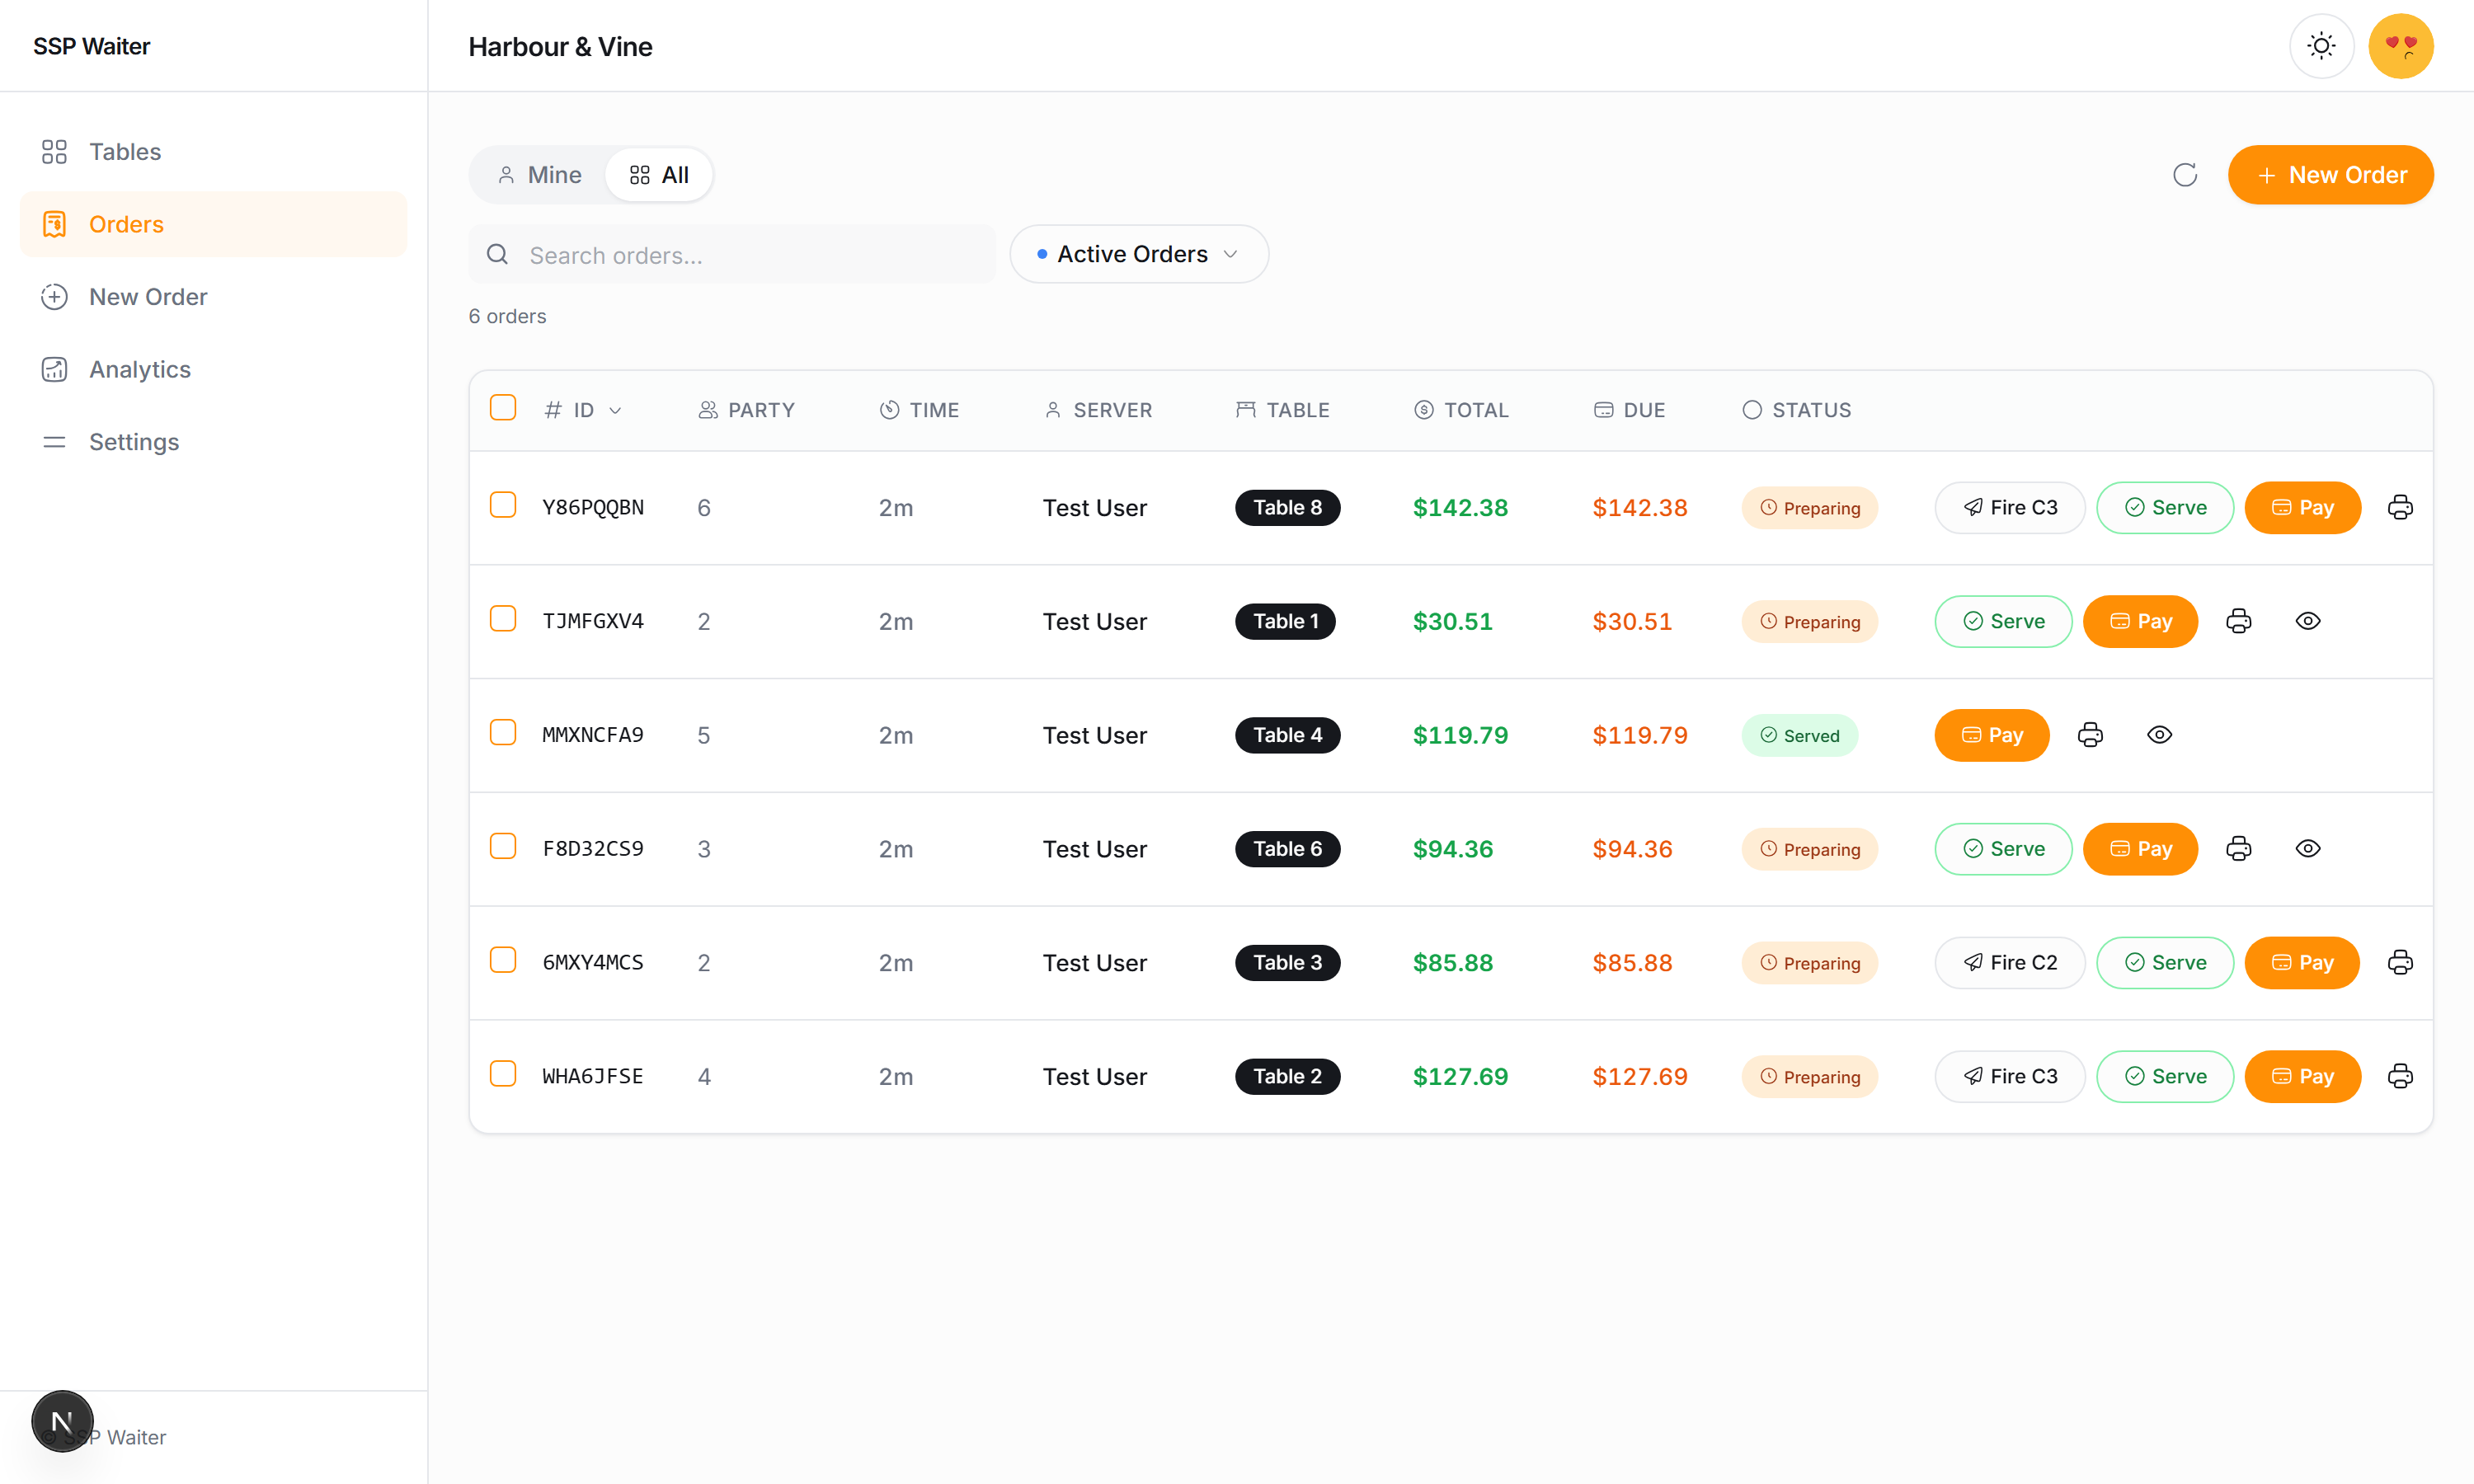
Task: Mark order F8D32CS9 as served
Action: click(2003, 849)
